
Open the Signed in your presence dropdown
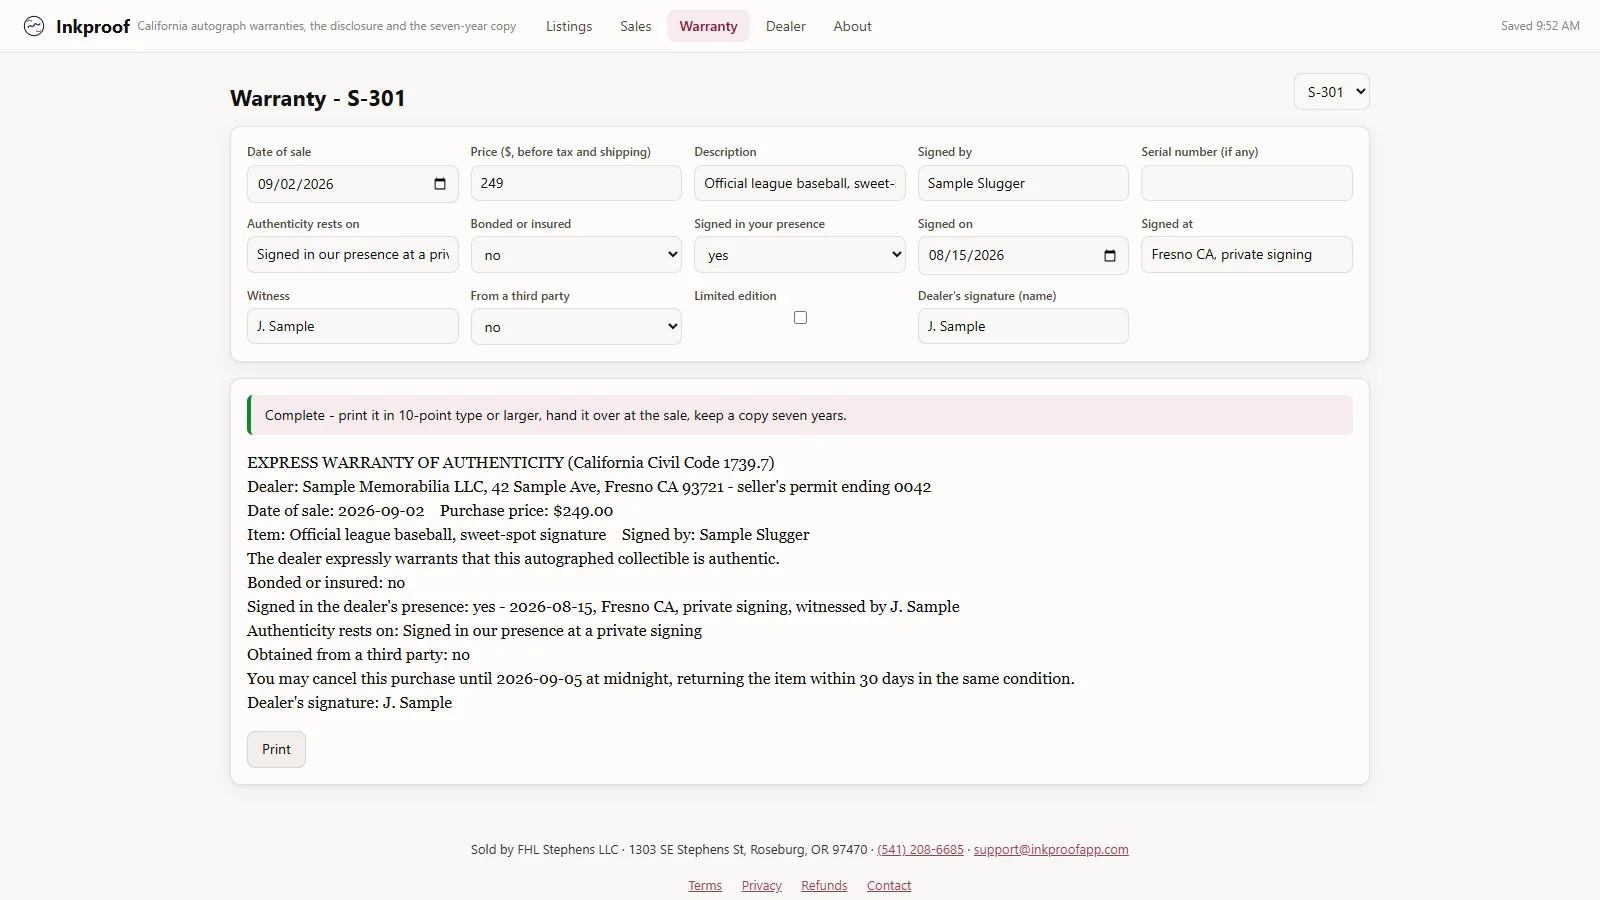800,255
